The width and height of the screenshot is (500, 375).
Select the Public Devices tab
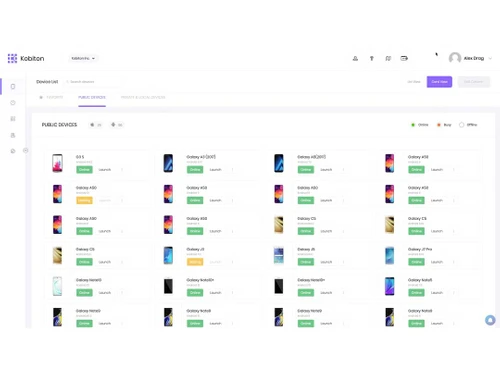coord(92,97)
